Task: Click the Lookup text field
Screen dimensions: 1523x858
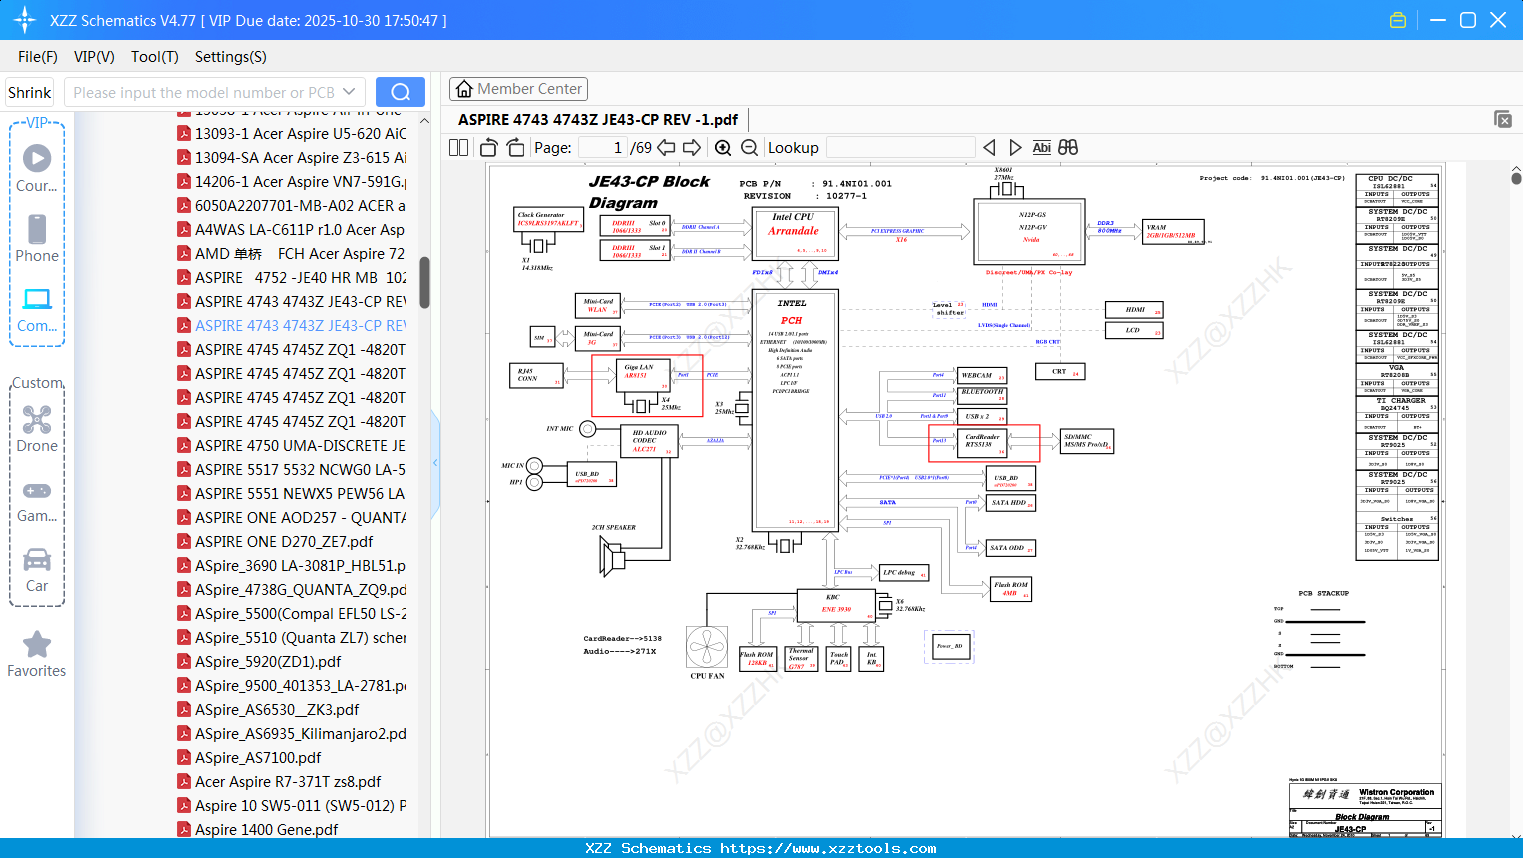Action: 901,148
